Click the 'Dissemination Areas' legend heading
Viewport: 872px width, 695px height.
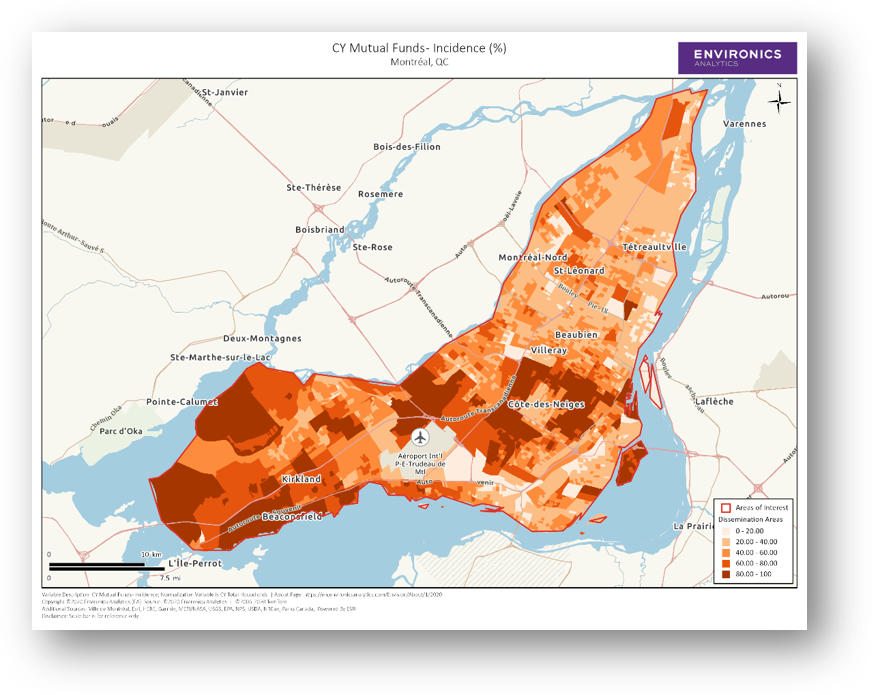(x=750, y=519)
